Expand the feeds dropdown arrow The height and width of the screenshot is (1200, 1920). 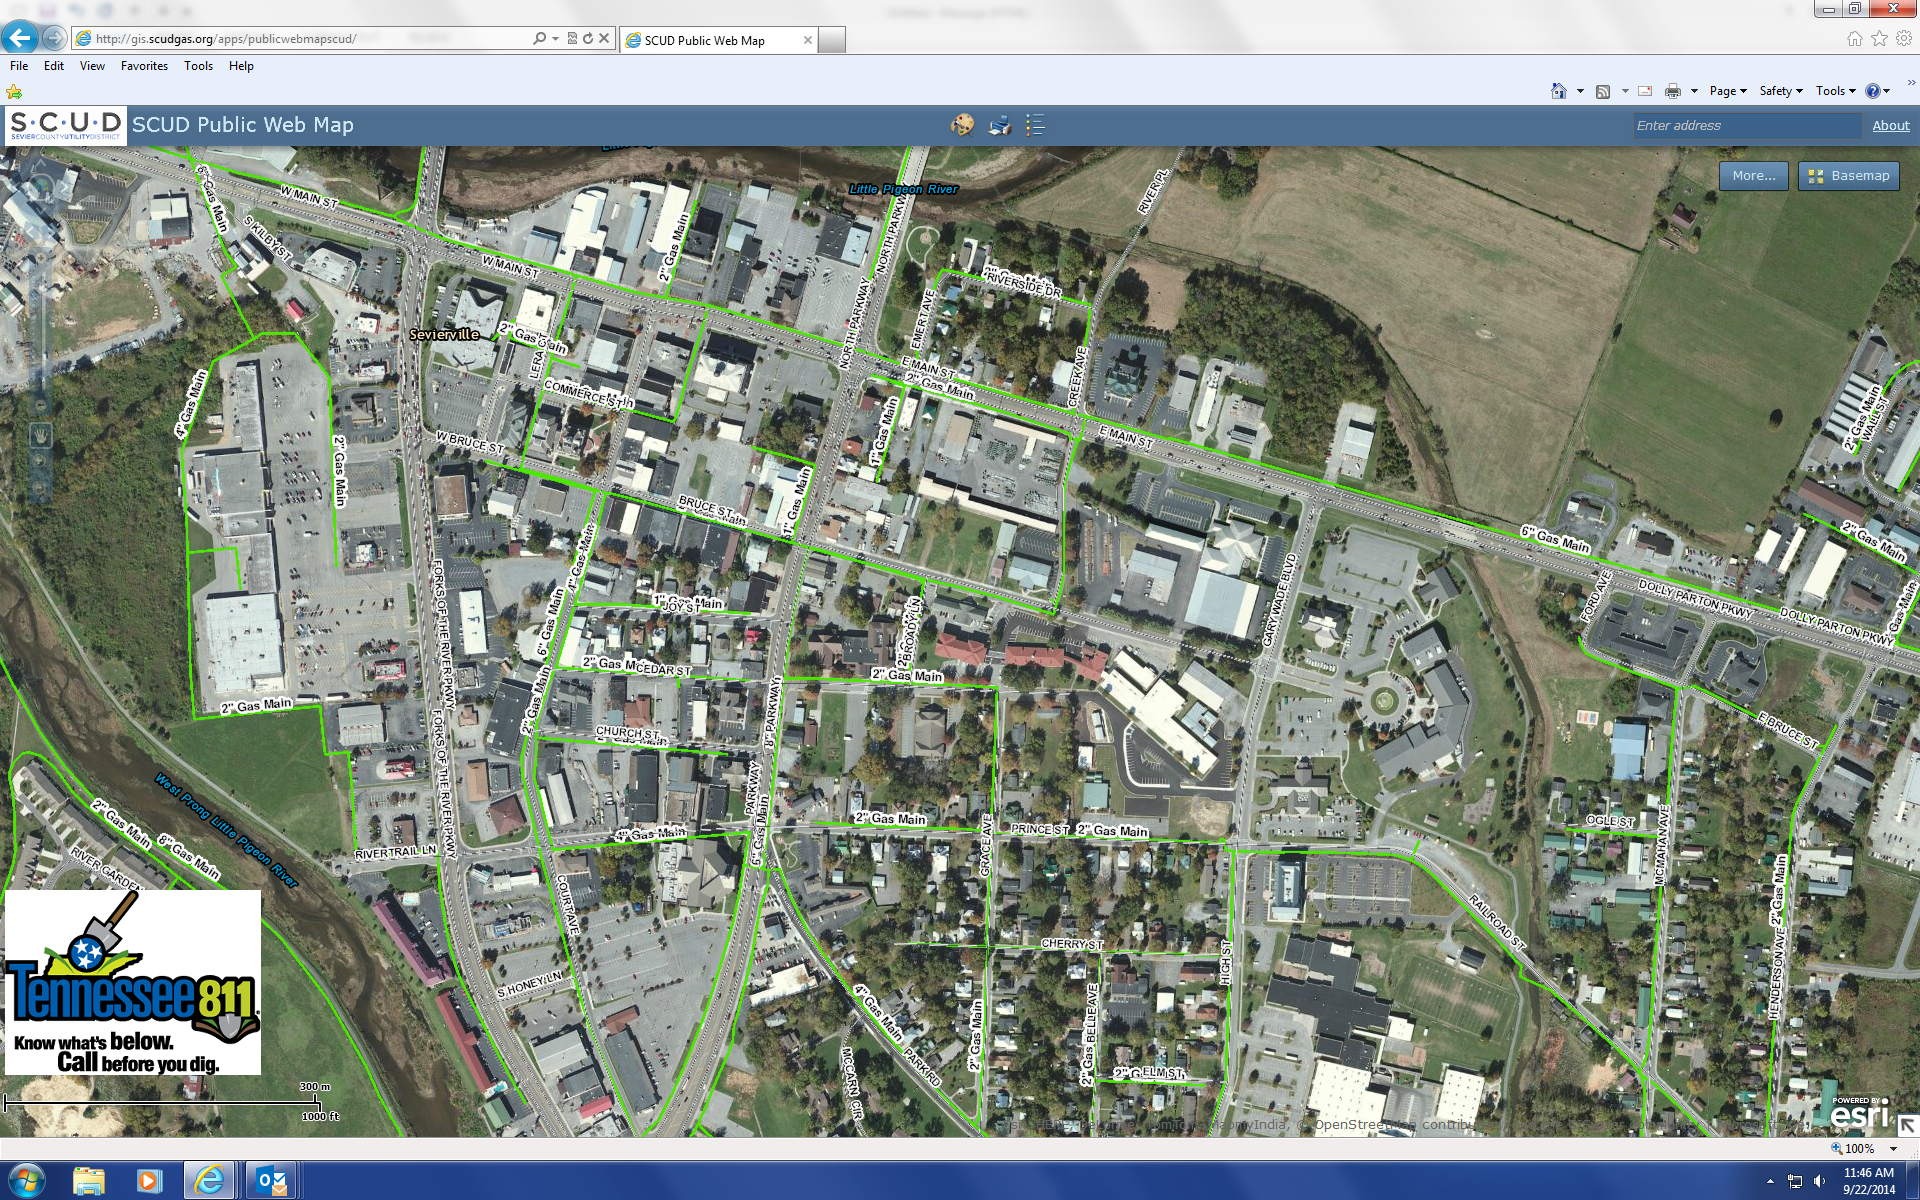click(1625, 91)
